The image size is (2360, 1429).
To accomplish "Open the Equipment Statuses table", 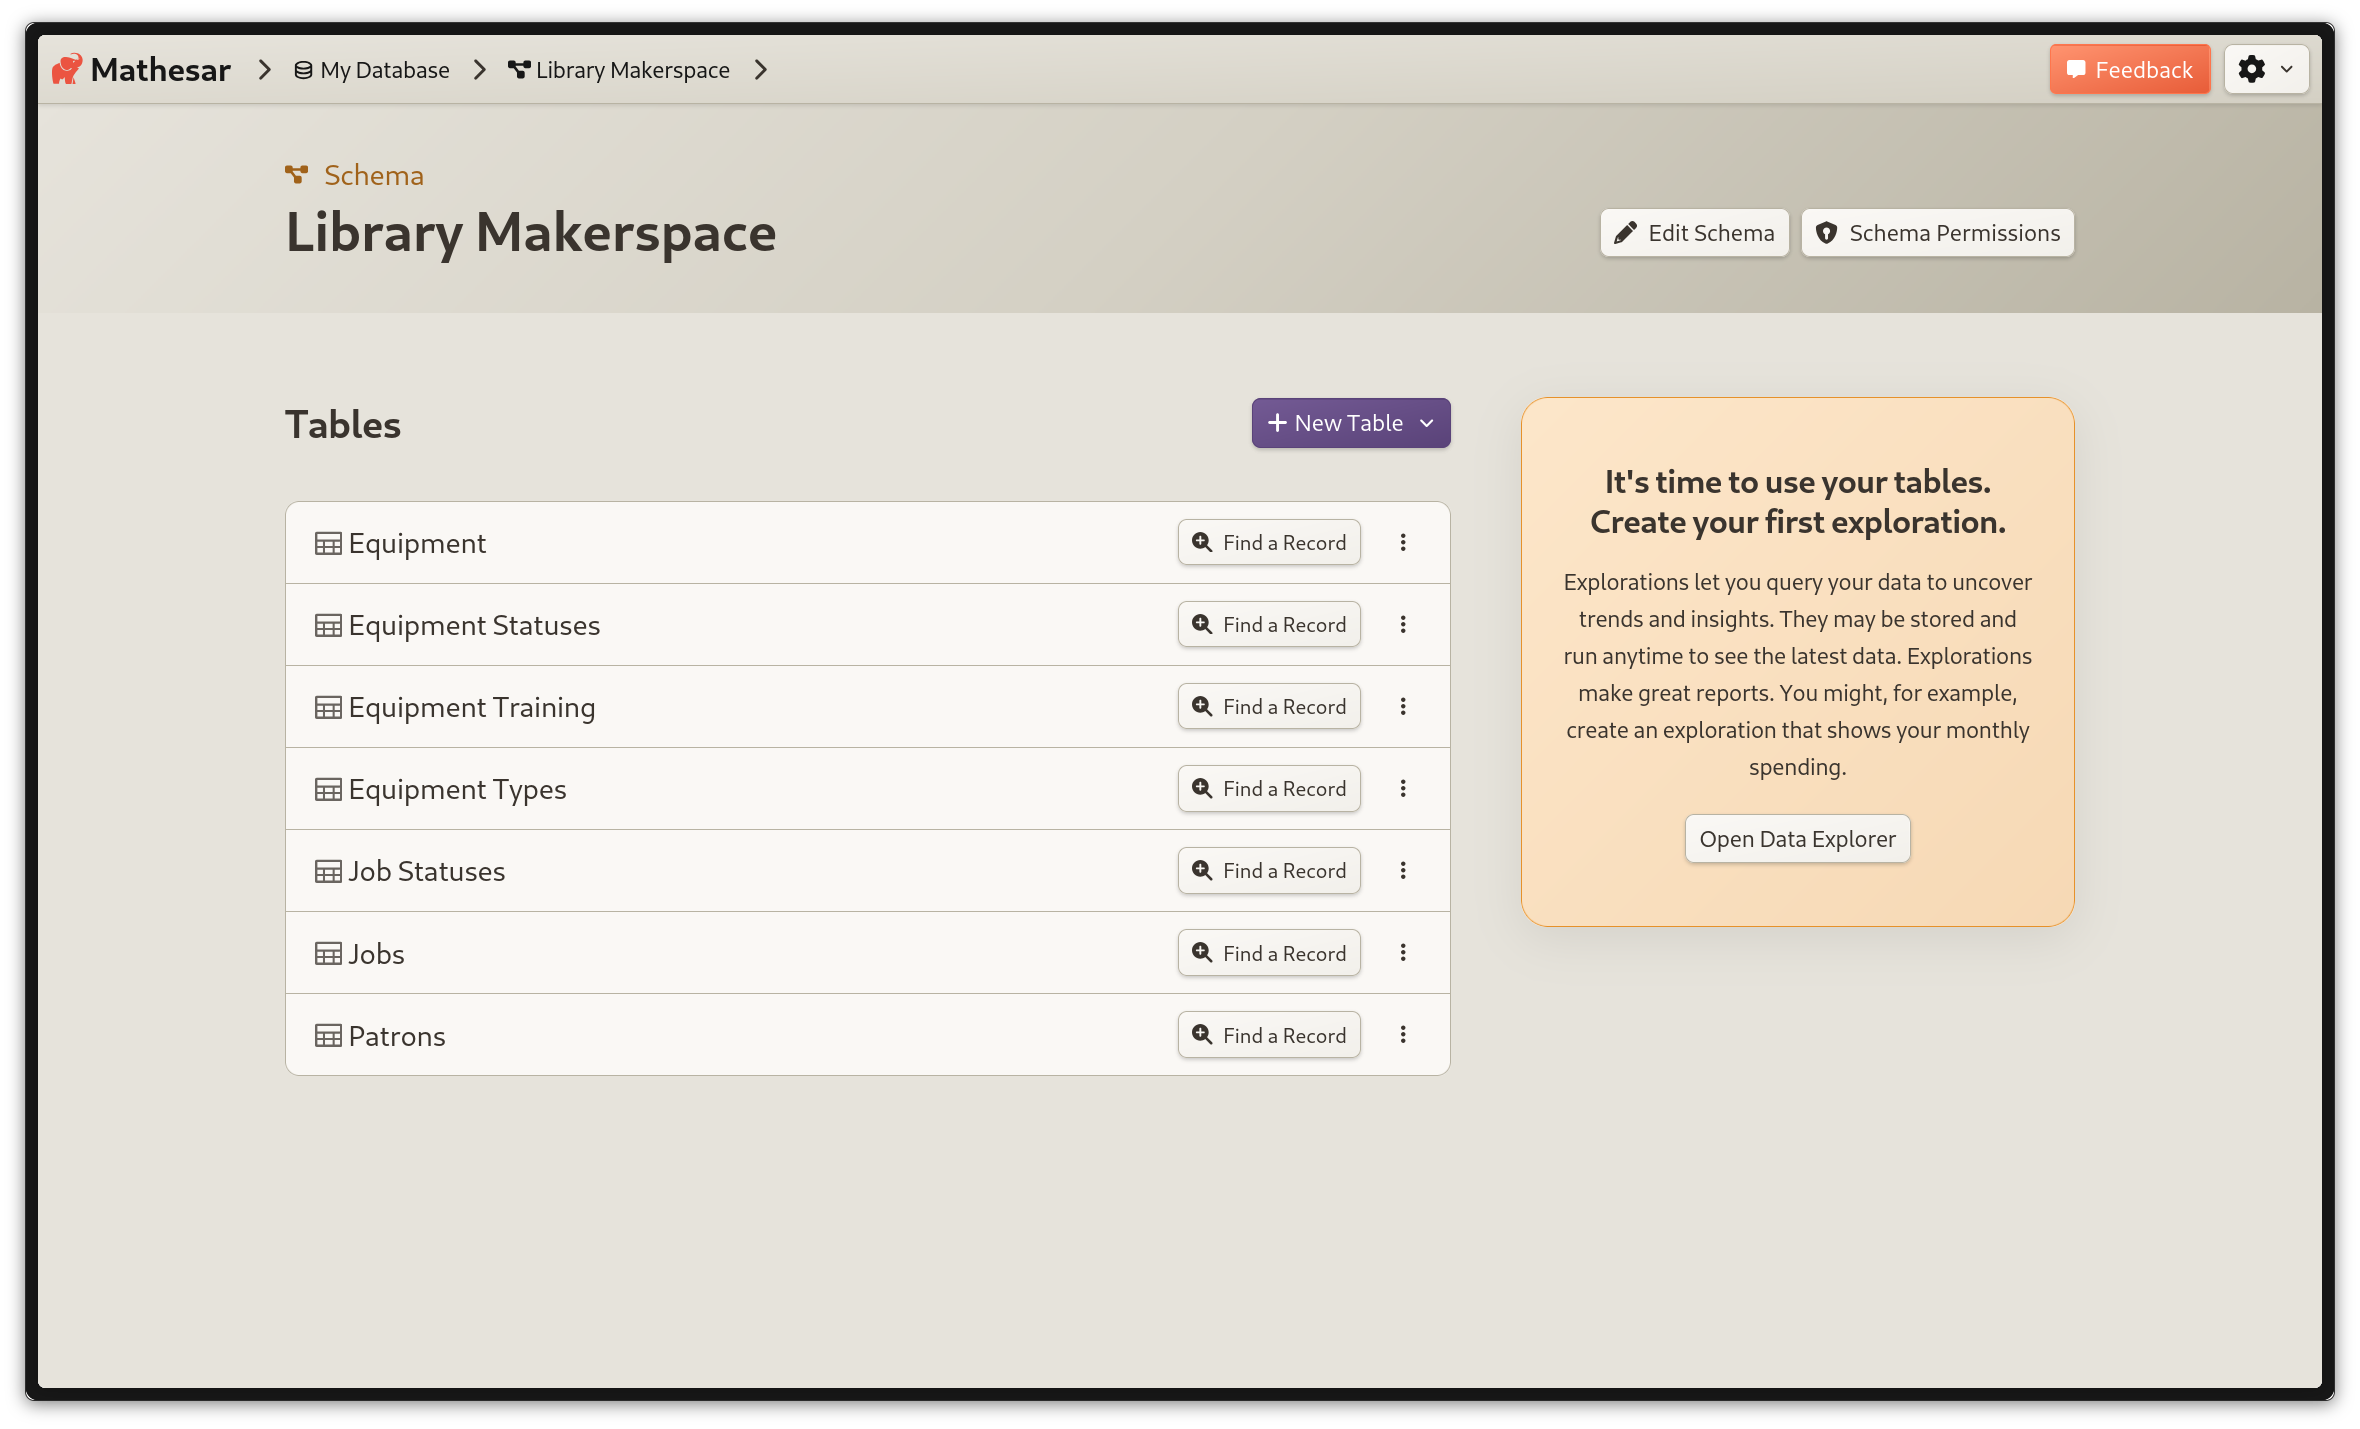I will [474, 625].
